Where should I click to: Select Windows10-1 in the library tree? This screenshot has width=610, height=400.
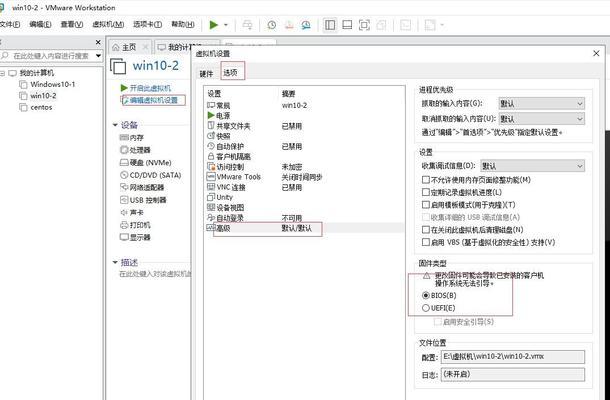[x=47, y=84]
